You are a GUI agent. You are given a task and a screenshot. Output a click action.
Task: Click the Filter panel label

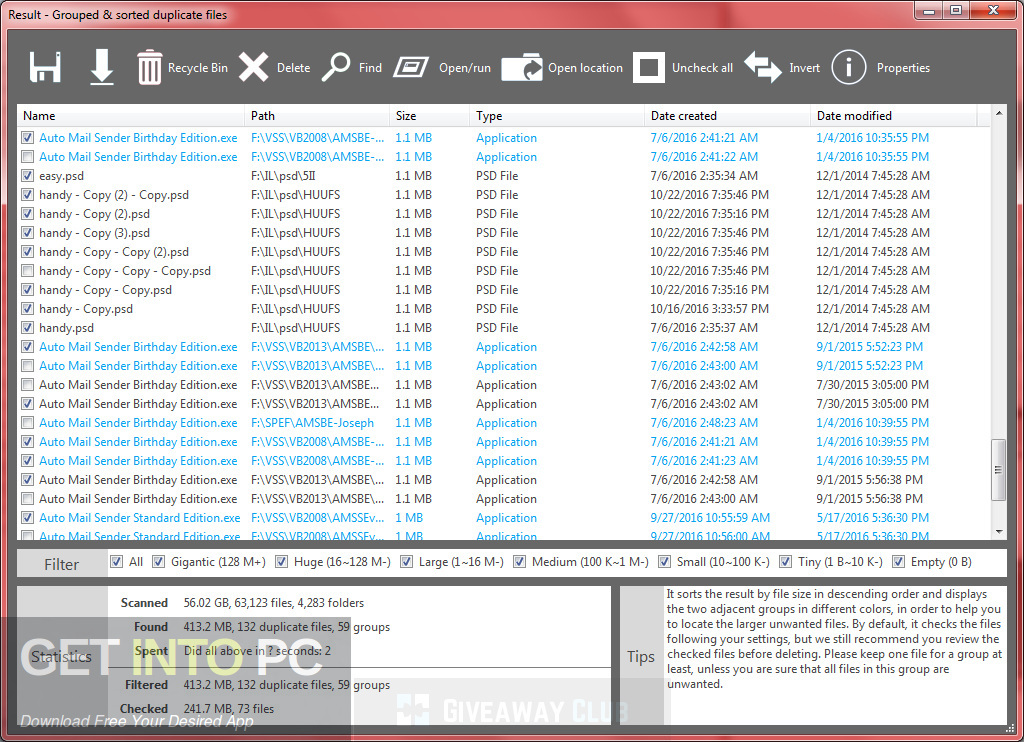pos(61,564)
